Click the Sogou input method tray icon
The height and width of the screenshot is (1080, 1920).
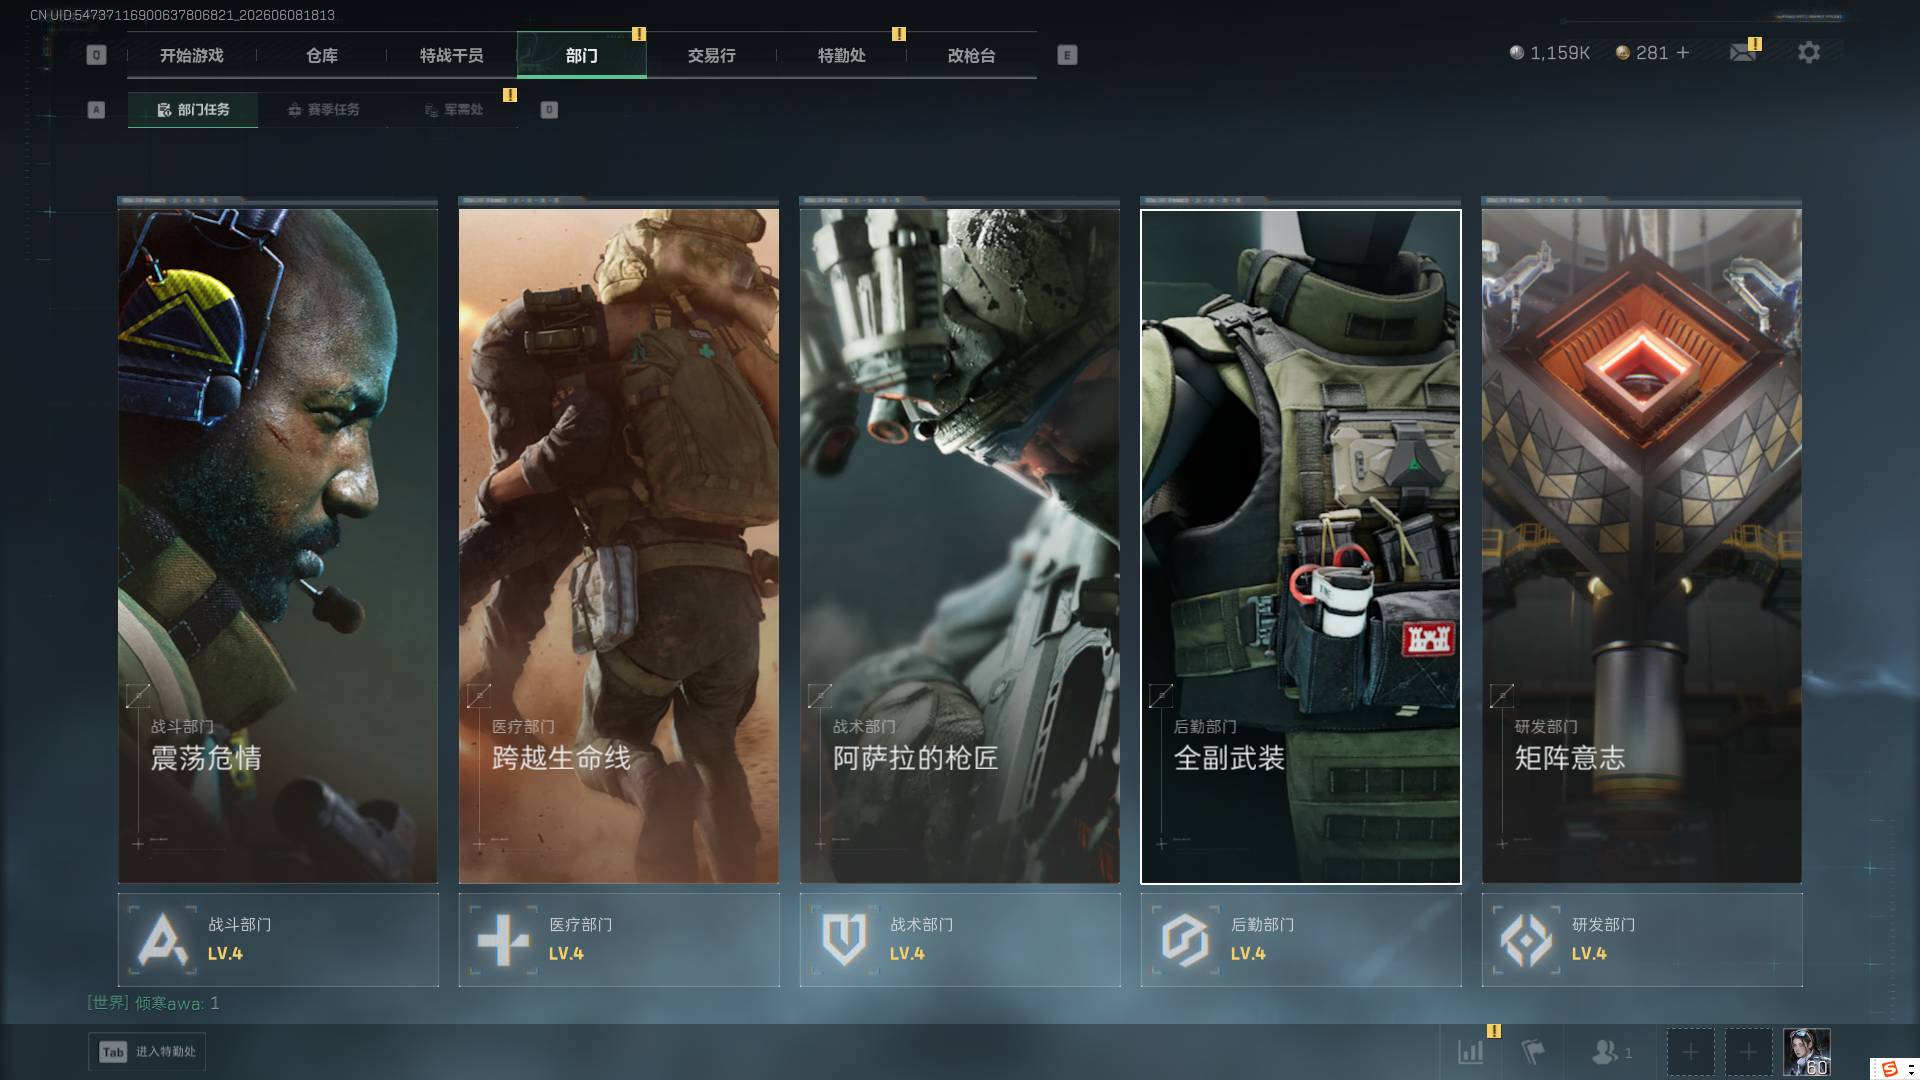click(1890, 1069)
